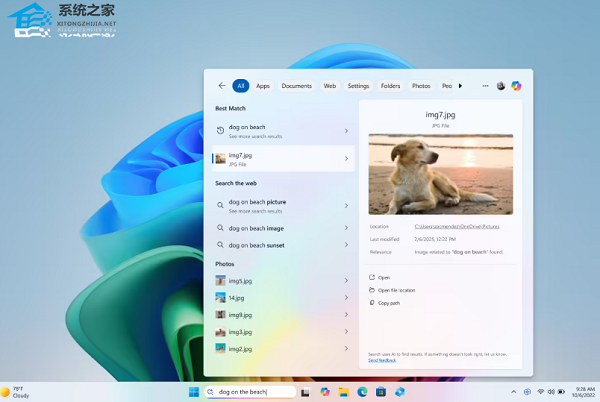
Task: Expand chevron for 'dog on beach' result
Action: coord(346,131)
